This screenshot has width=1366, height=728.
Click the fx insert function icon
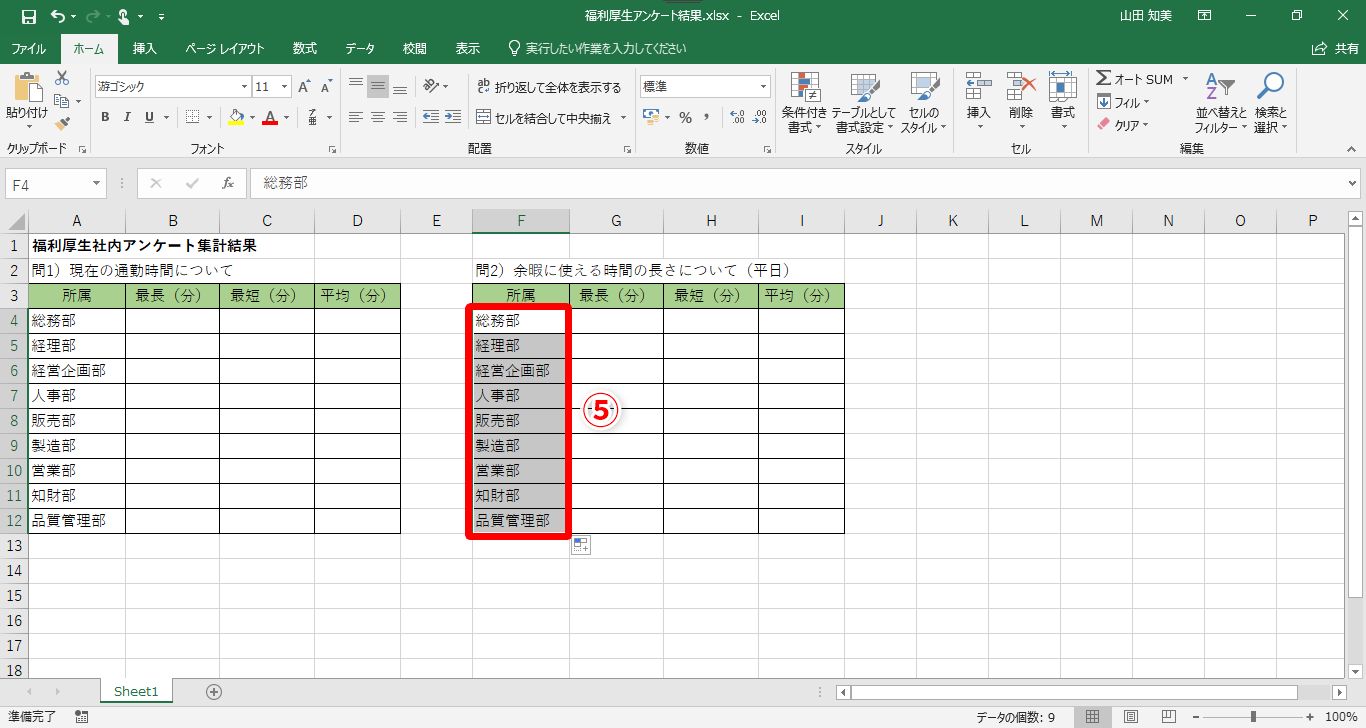(x=228, y=183)
